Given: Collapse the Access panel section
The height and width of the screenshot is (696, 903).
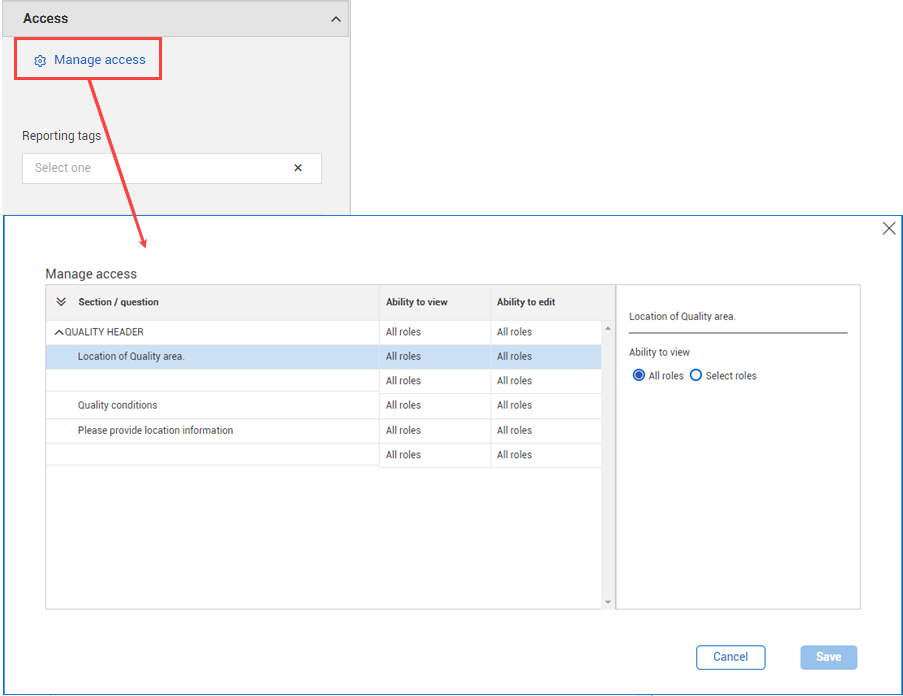Looking at the screenshot, I should (x=335, y=19).
